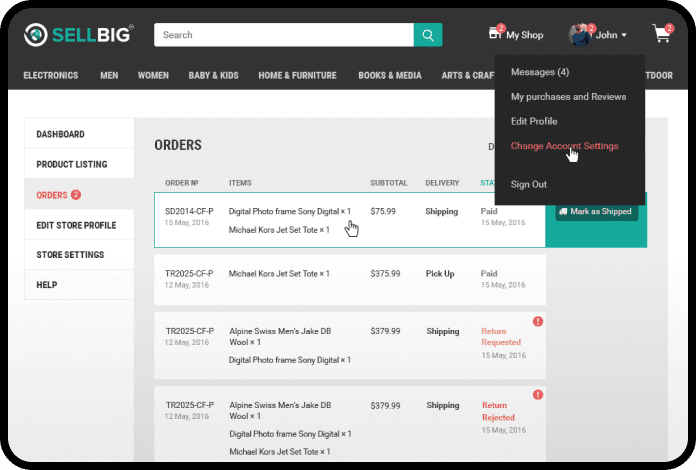Click the My Shop store icon

pyautogui.click(x=495, y=33)
